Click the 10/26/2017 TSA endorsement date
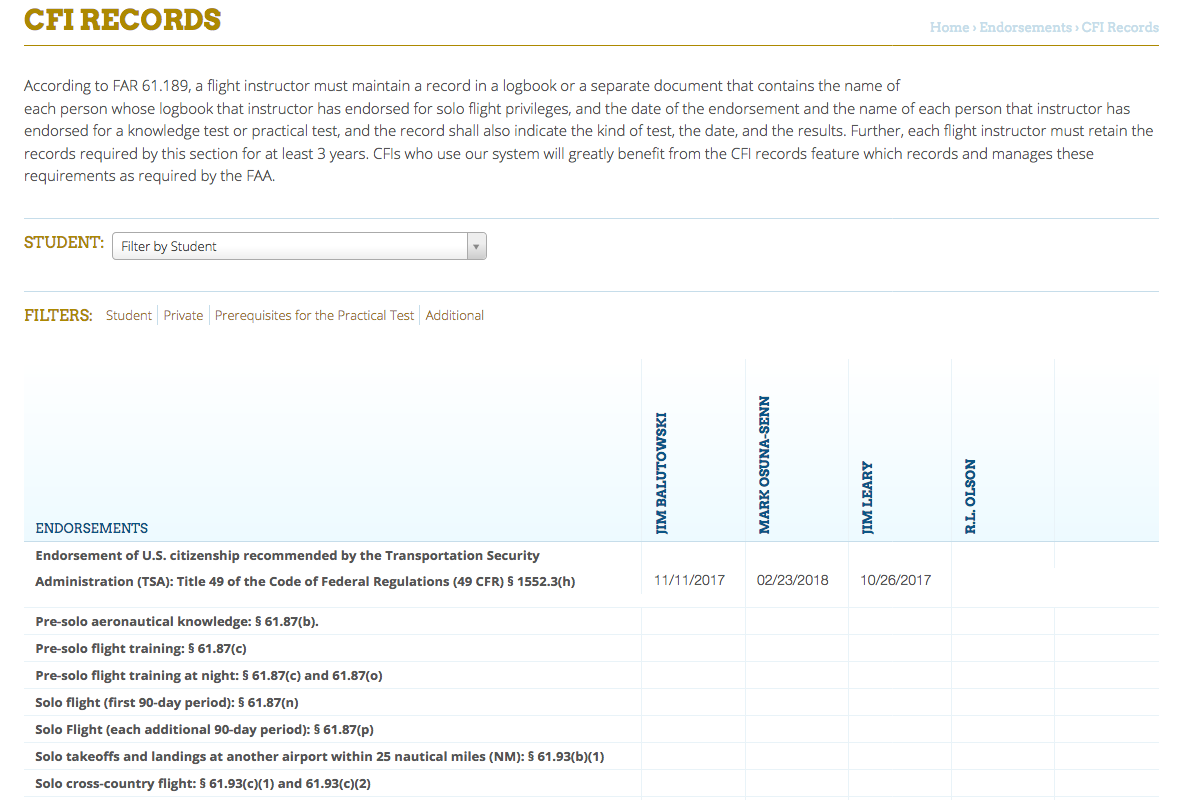 (896, 580)
